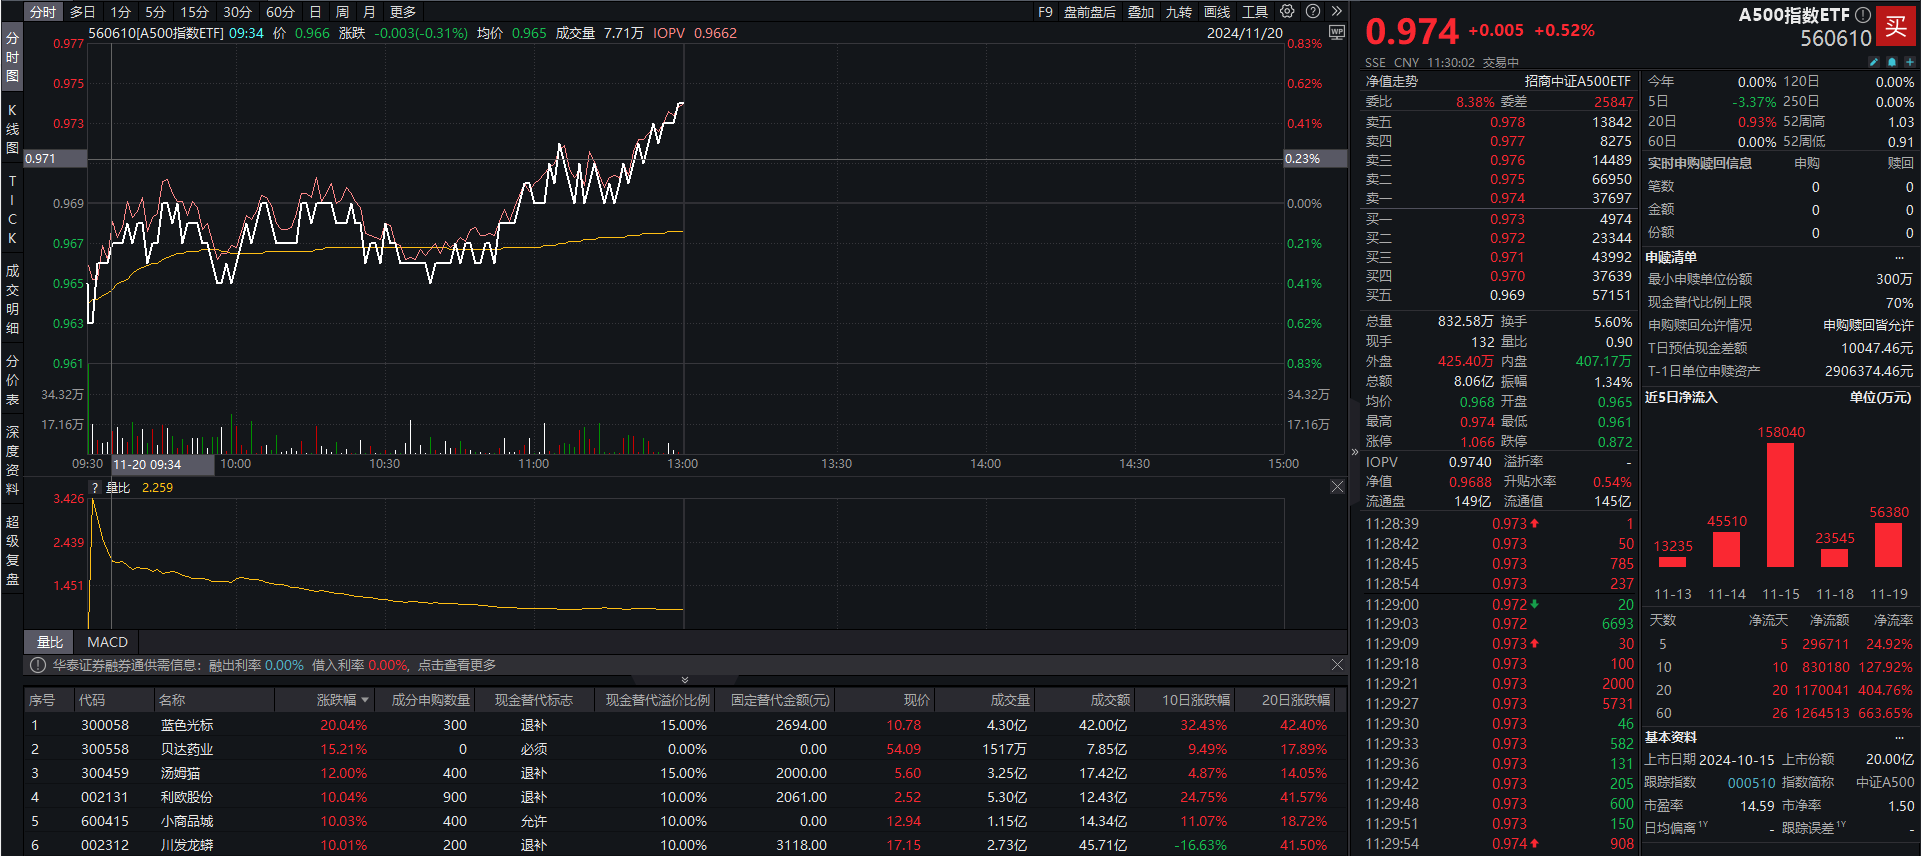1921x856 pixels.
Task: Click the 11-15 net inflow bar
Action: click(x=1780, y=505)
